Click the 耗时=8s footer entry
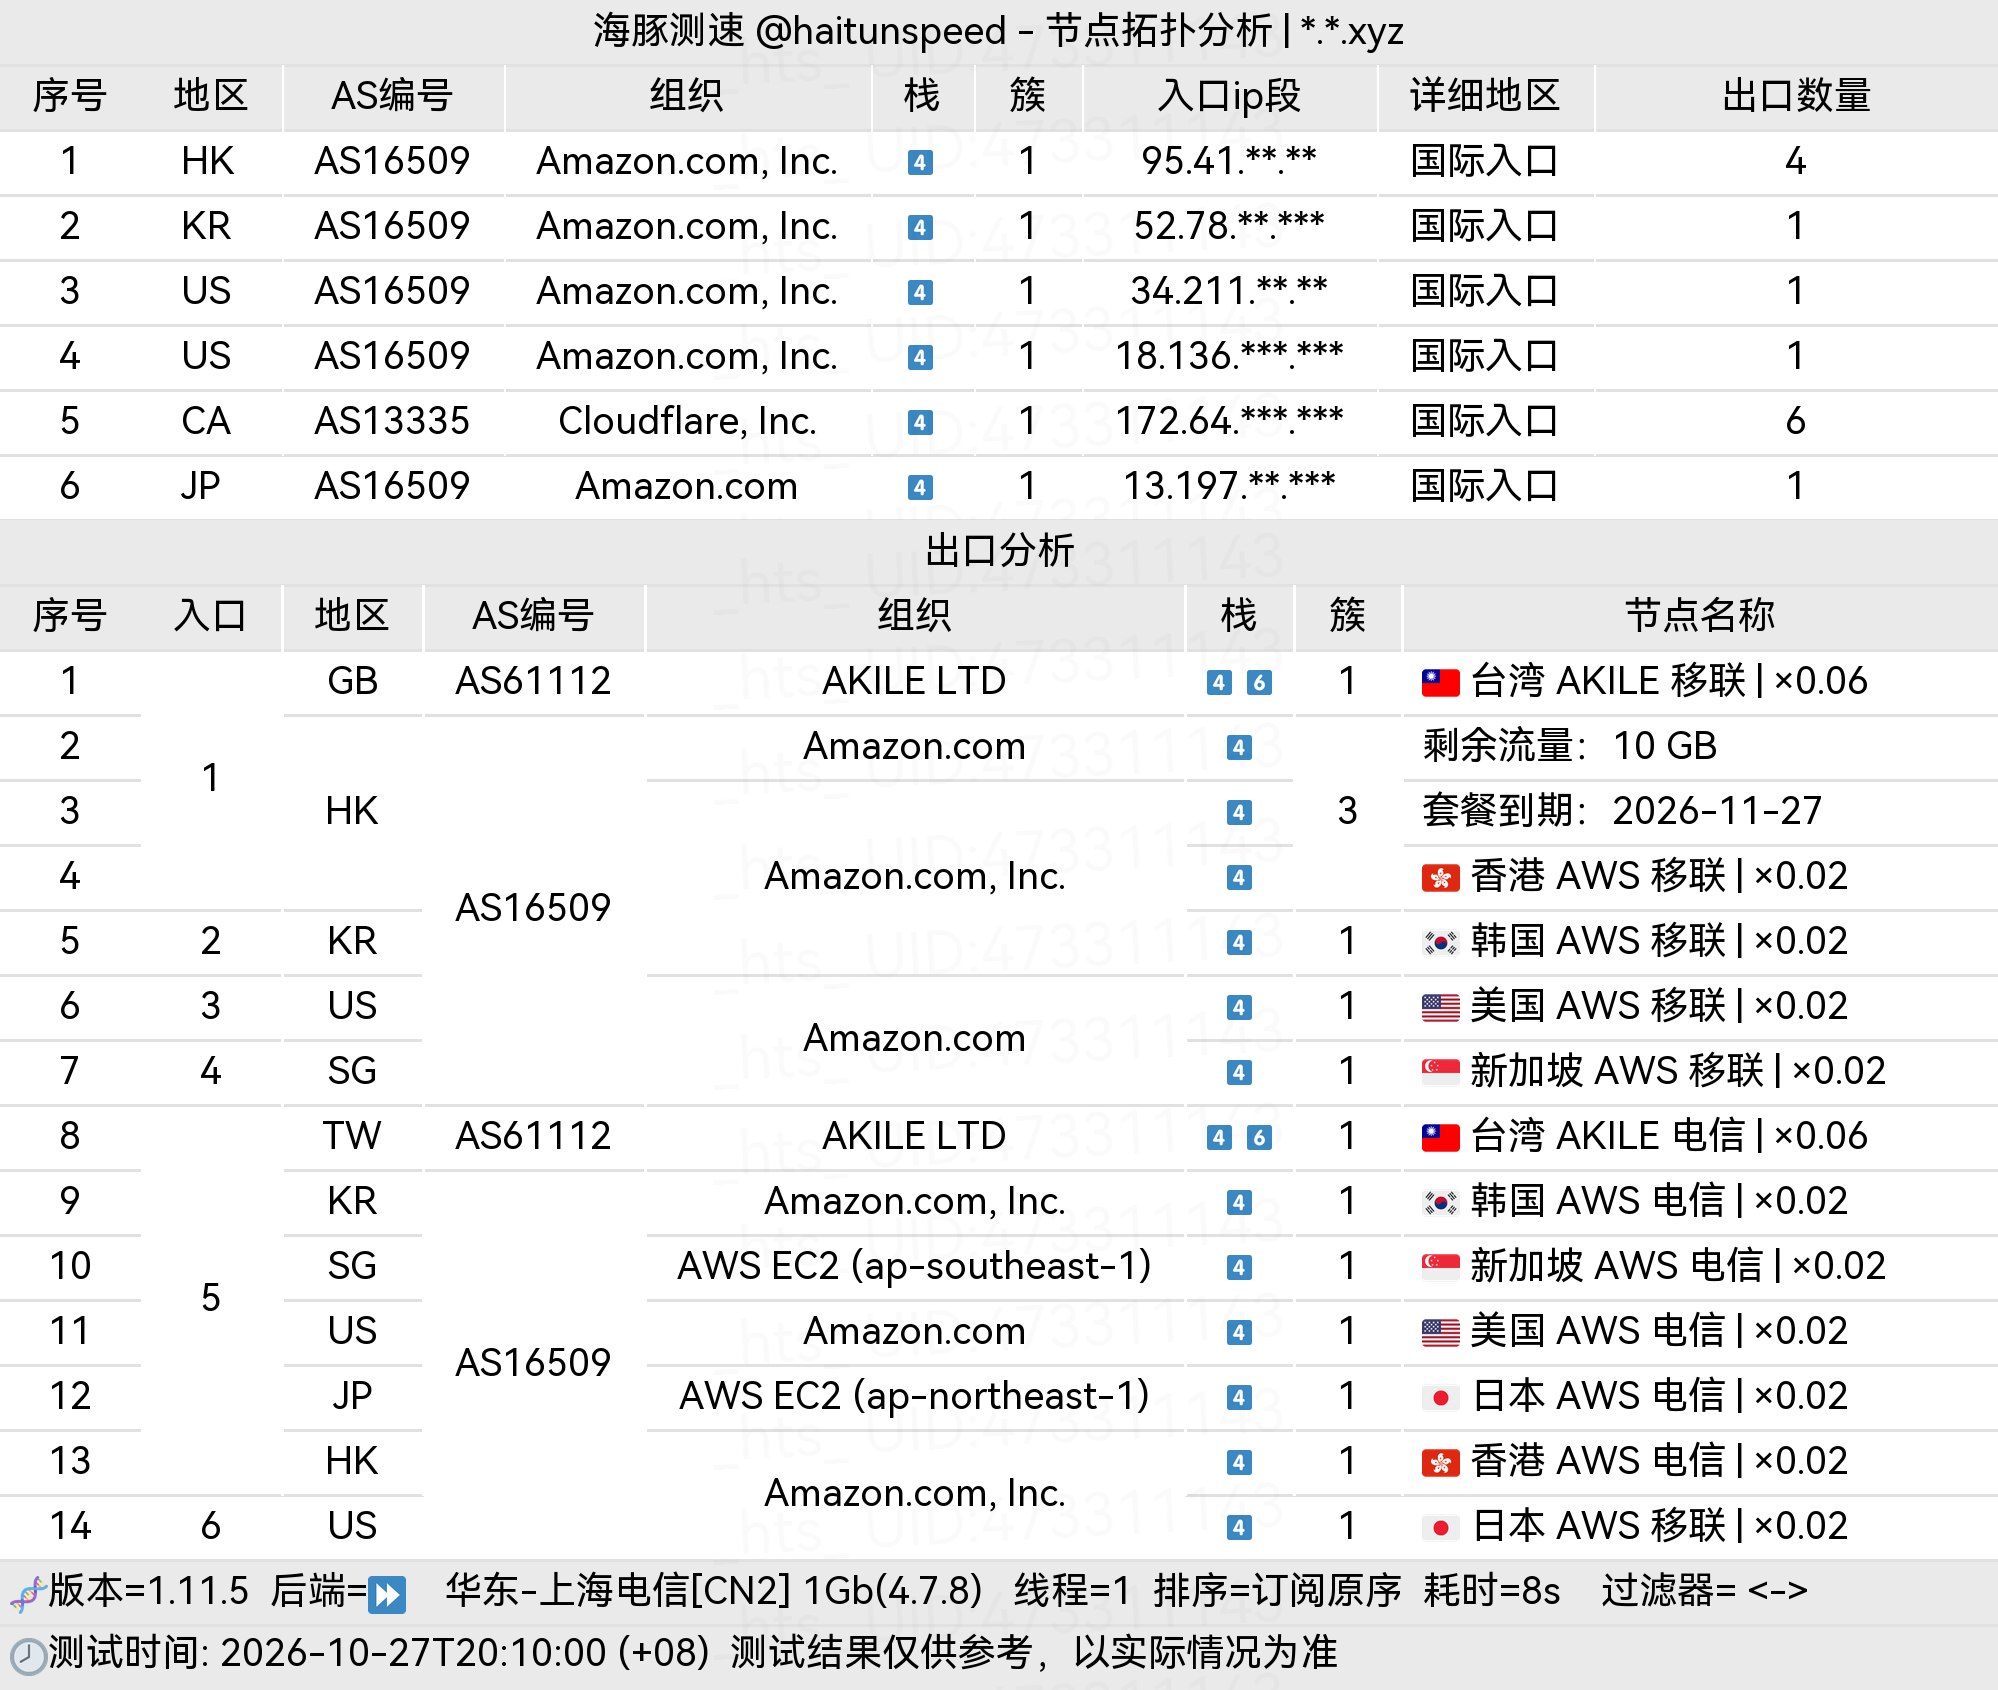The height and width of the screenshot is (1690, 1998). 1491,1590
